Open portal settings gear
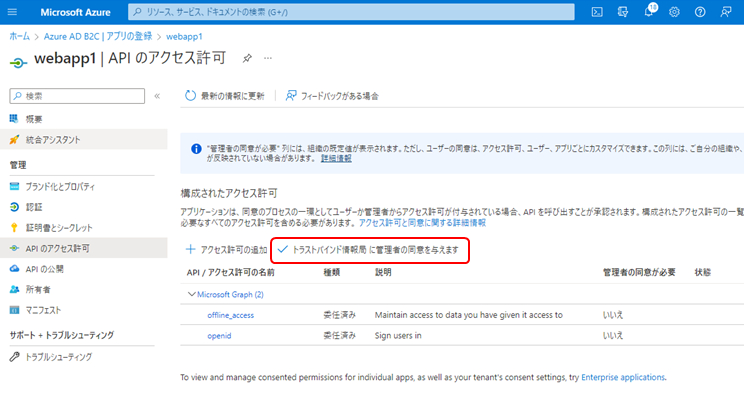 click(x=674, y=12)
